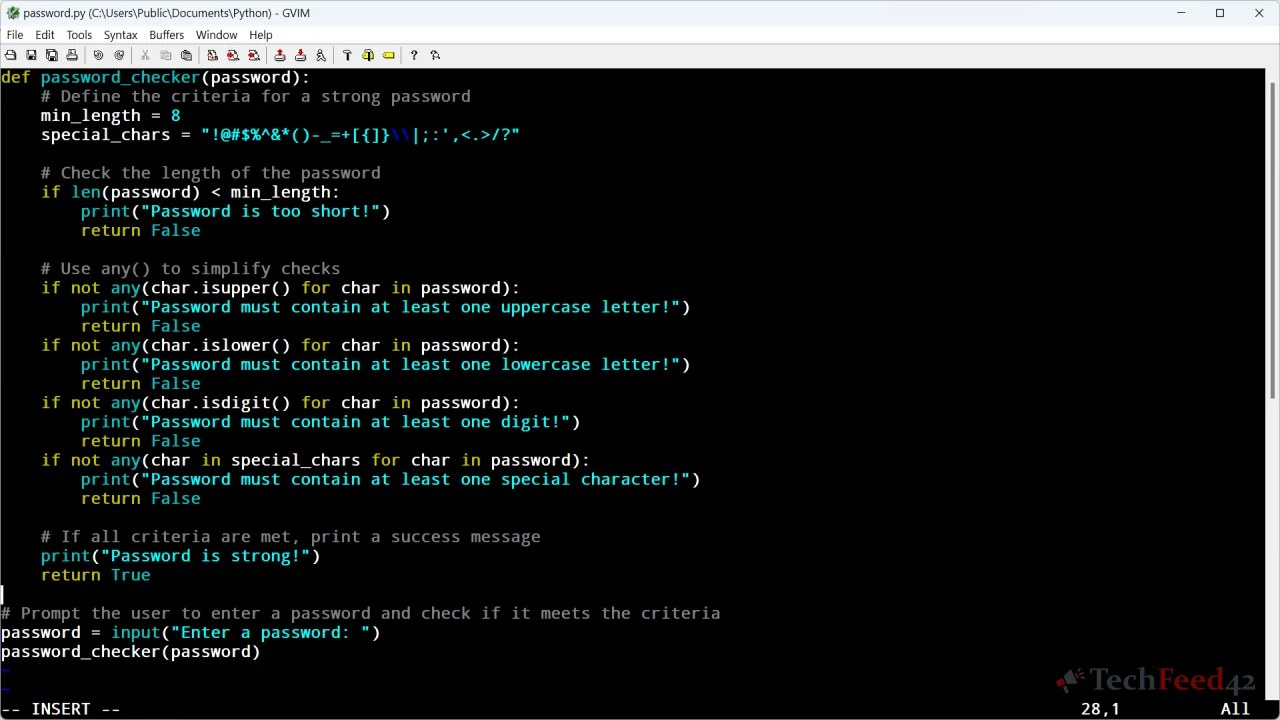Save the session with the download-arrow icon
The image size is (1280, 720).
[x=300, y=55]
